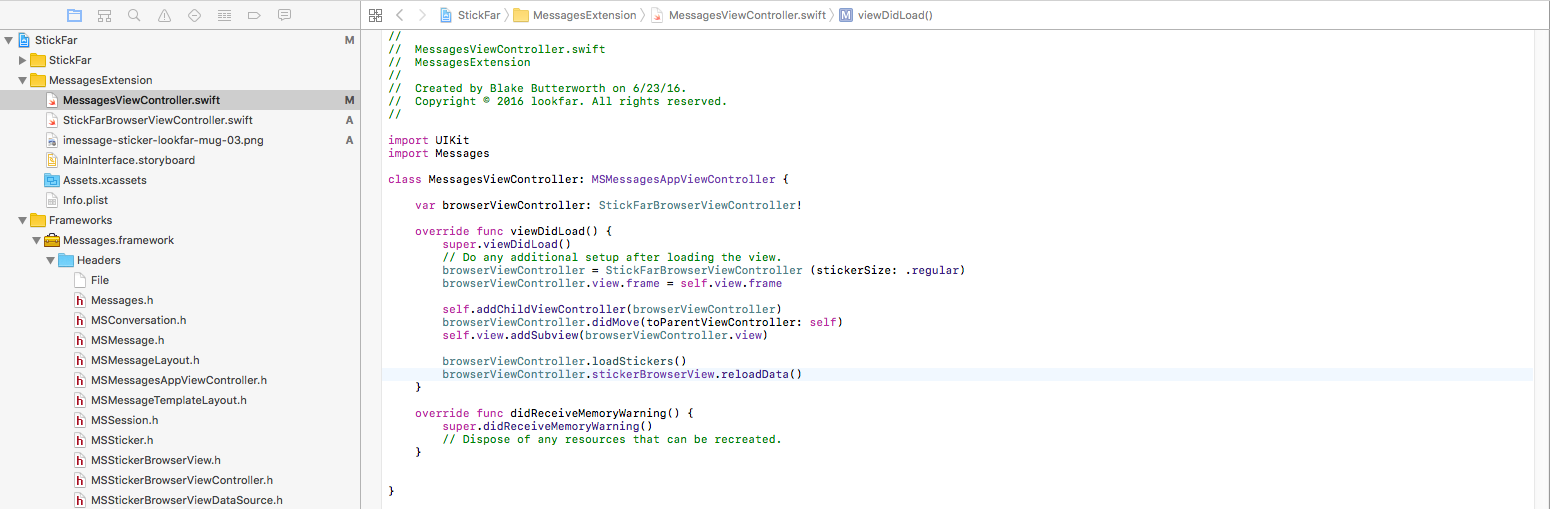Open the Project navigator folder icon
Image resolution: width=1550 pixels, height=509 pixels.
(74, 15)
